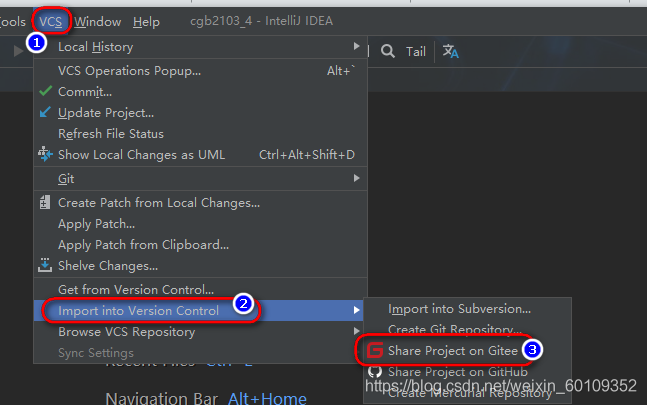Click the green Commit checkmark icon
647x405 pixels.
pyautogui.click(x=45, y=91)
